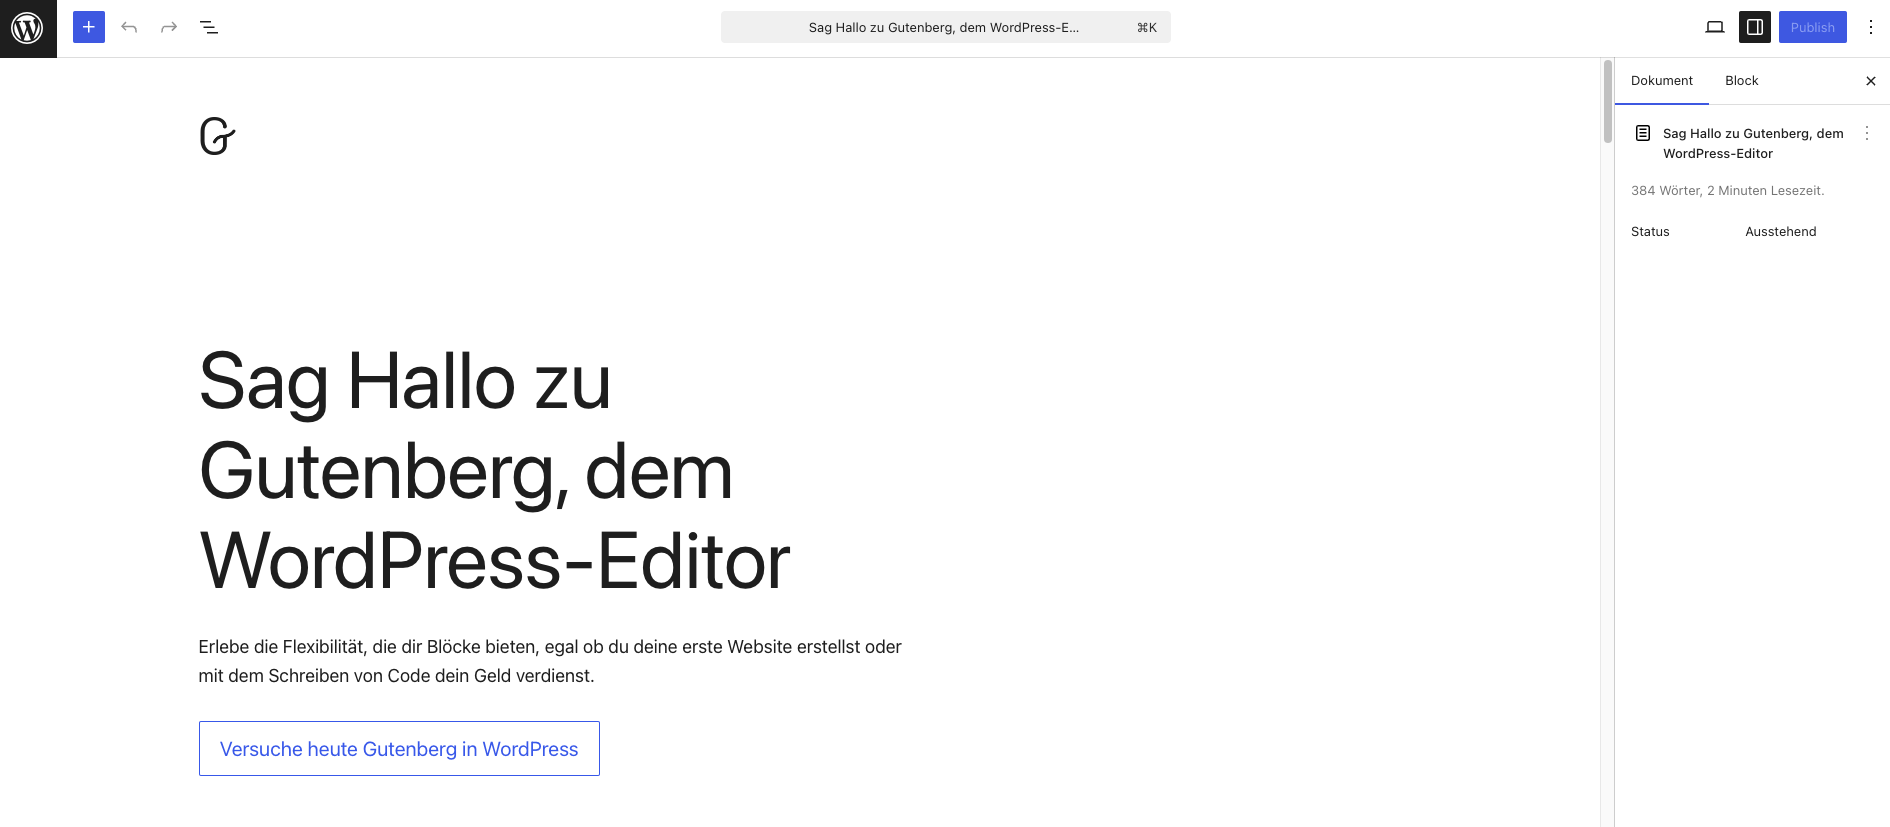Switch to the Block tab
The height and width of the screenshot is (827, 1890).
point(1741,80)
